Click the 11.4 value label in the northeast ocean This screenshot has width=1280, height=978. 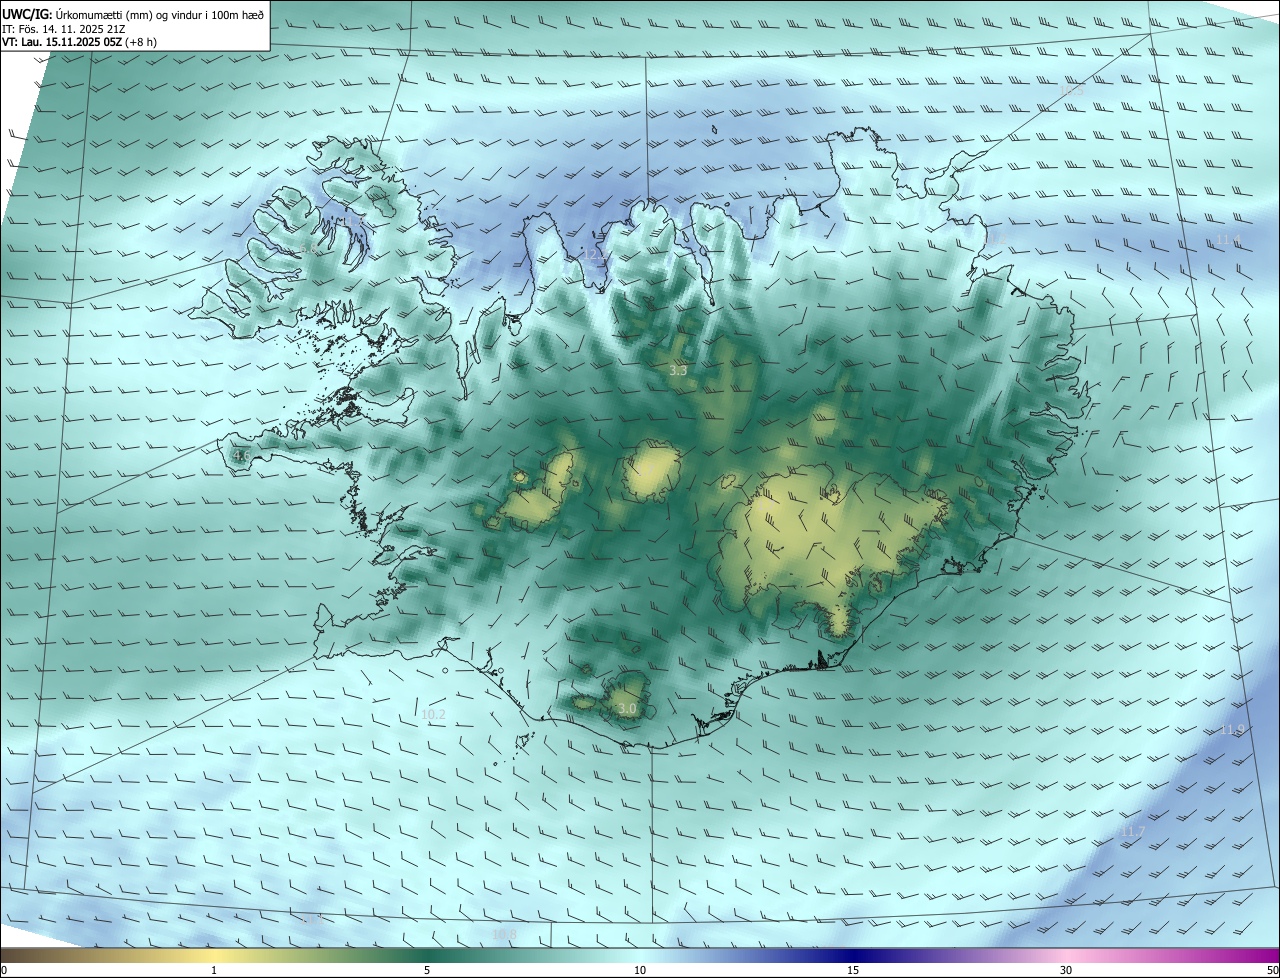(x=1227, y=240)
